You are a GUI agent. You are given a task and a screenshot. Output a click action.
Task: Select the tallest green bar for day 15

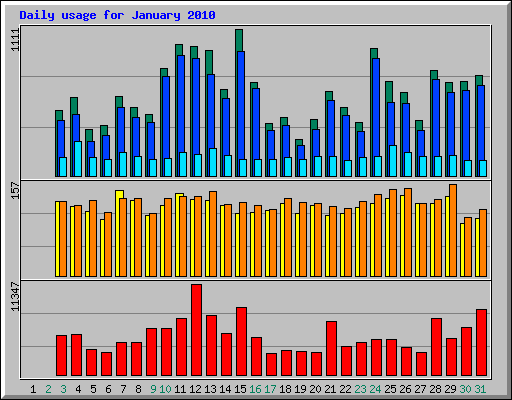(239, 40)
